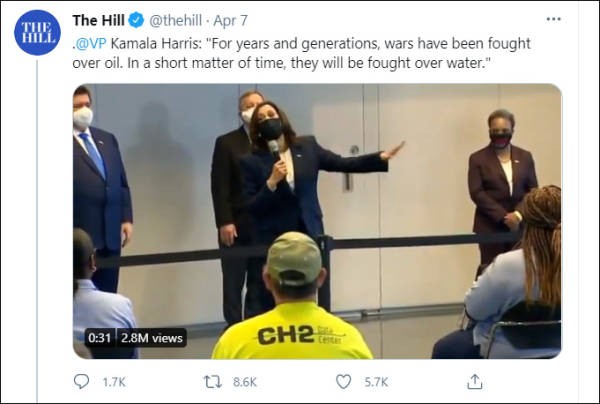Open The Hill account name link

(99, 20)
